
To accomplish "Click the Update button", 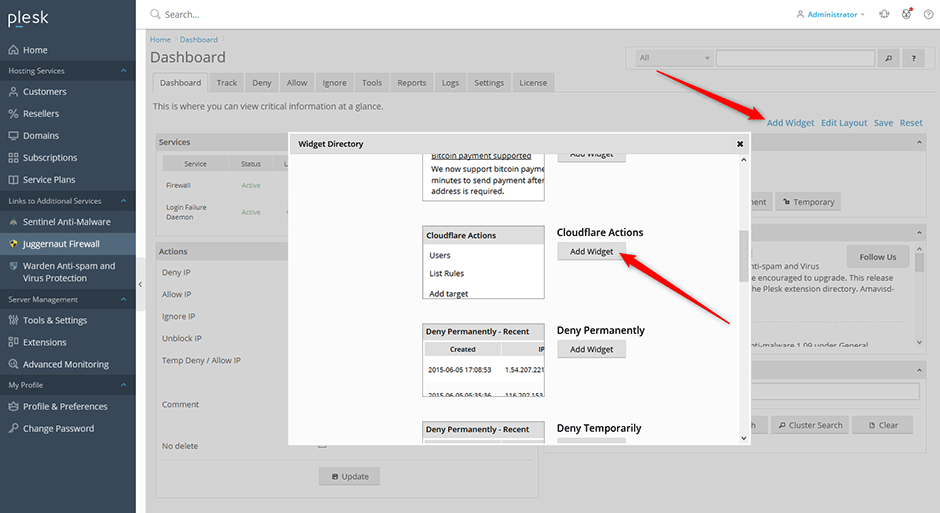I will click(350, 476).
